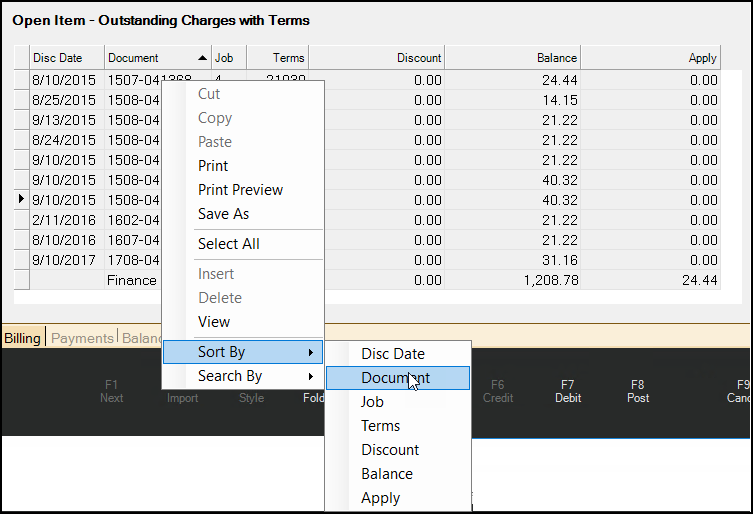Click the F1 Next function key
753x514 pixels.
112,391
